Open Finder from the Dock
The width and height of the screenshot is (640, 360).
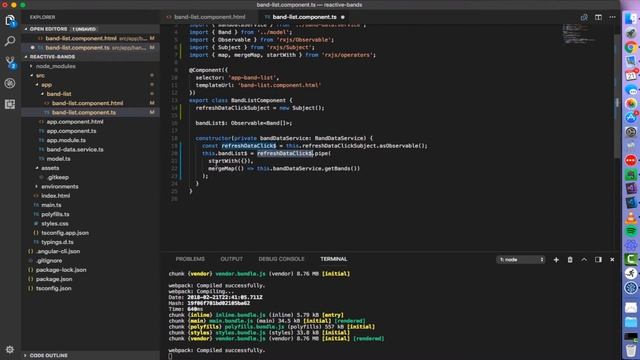631,19
